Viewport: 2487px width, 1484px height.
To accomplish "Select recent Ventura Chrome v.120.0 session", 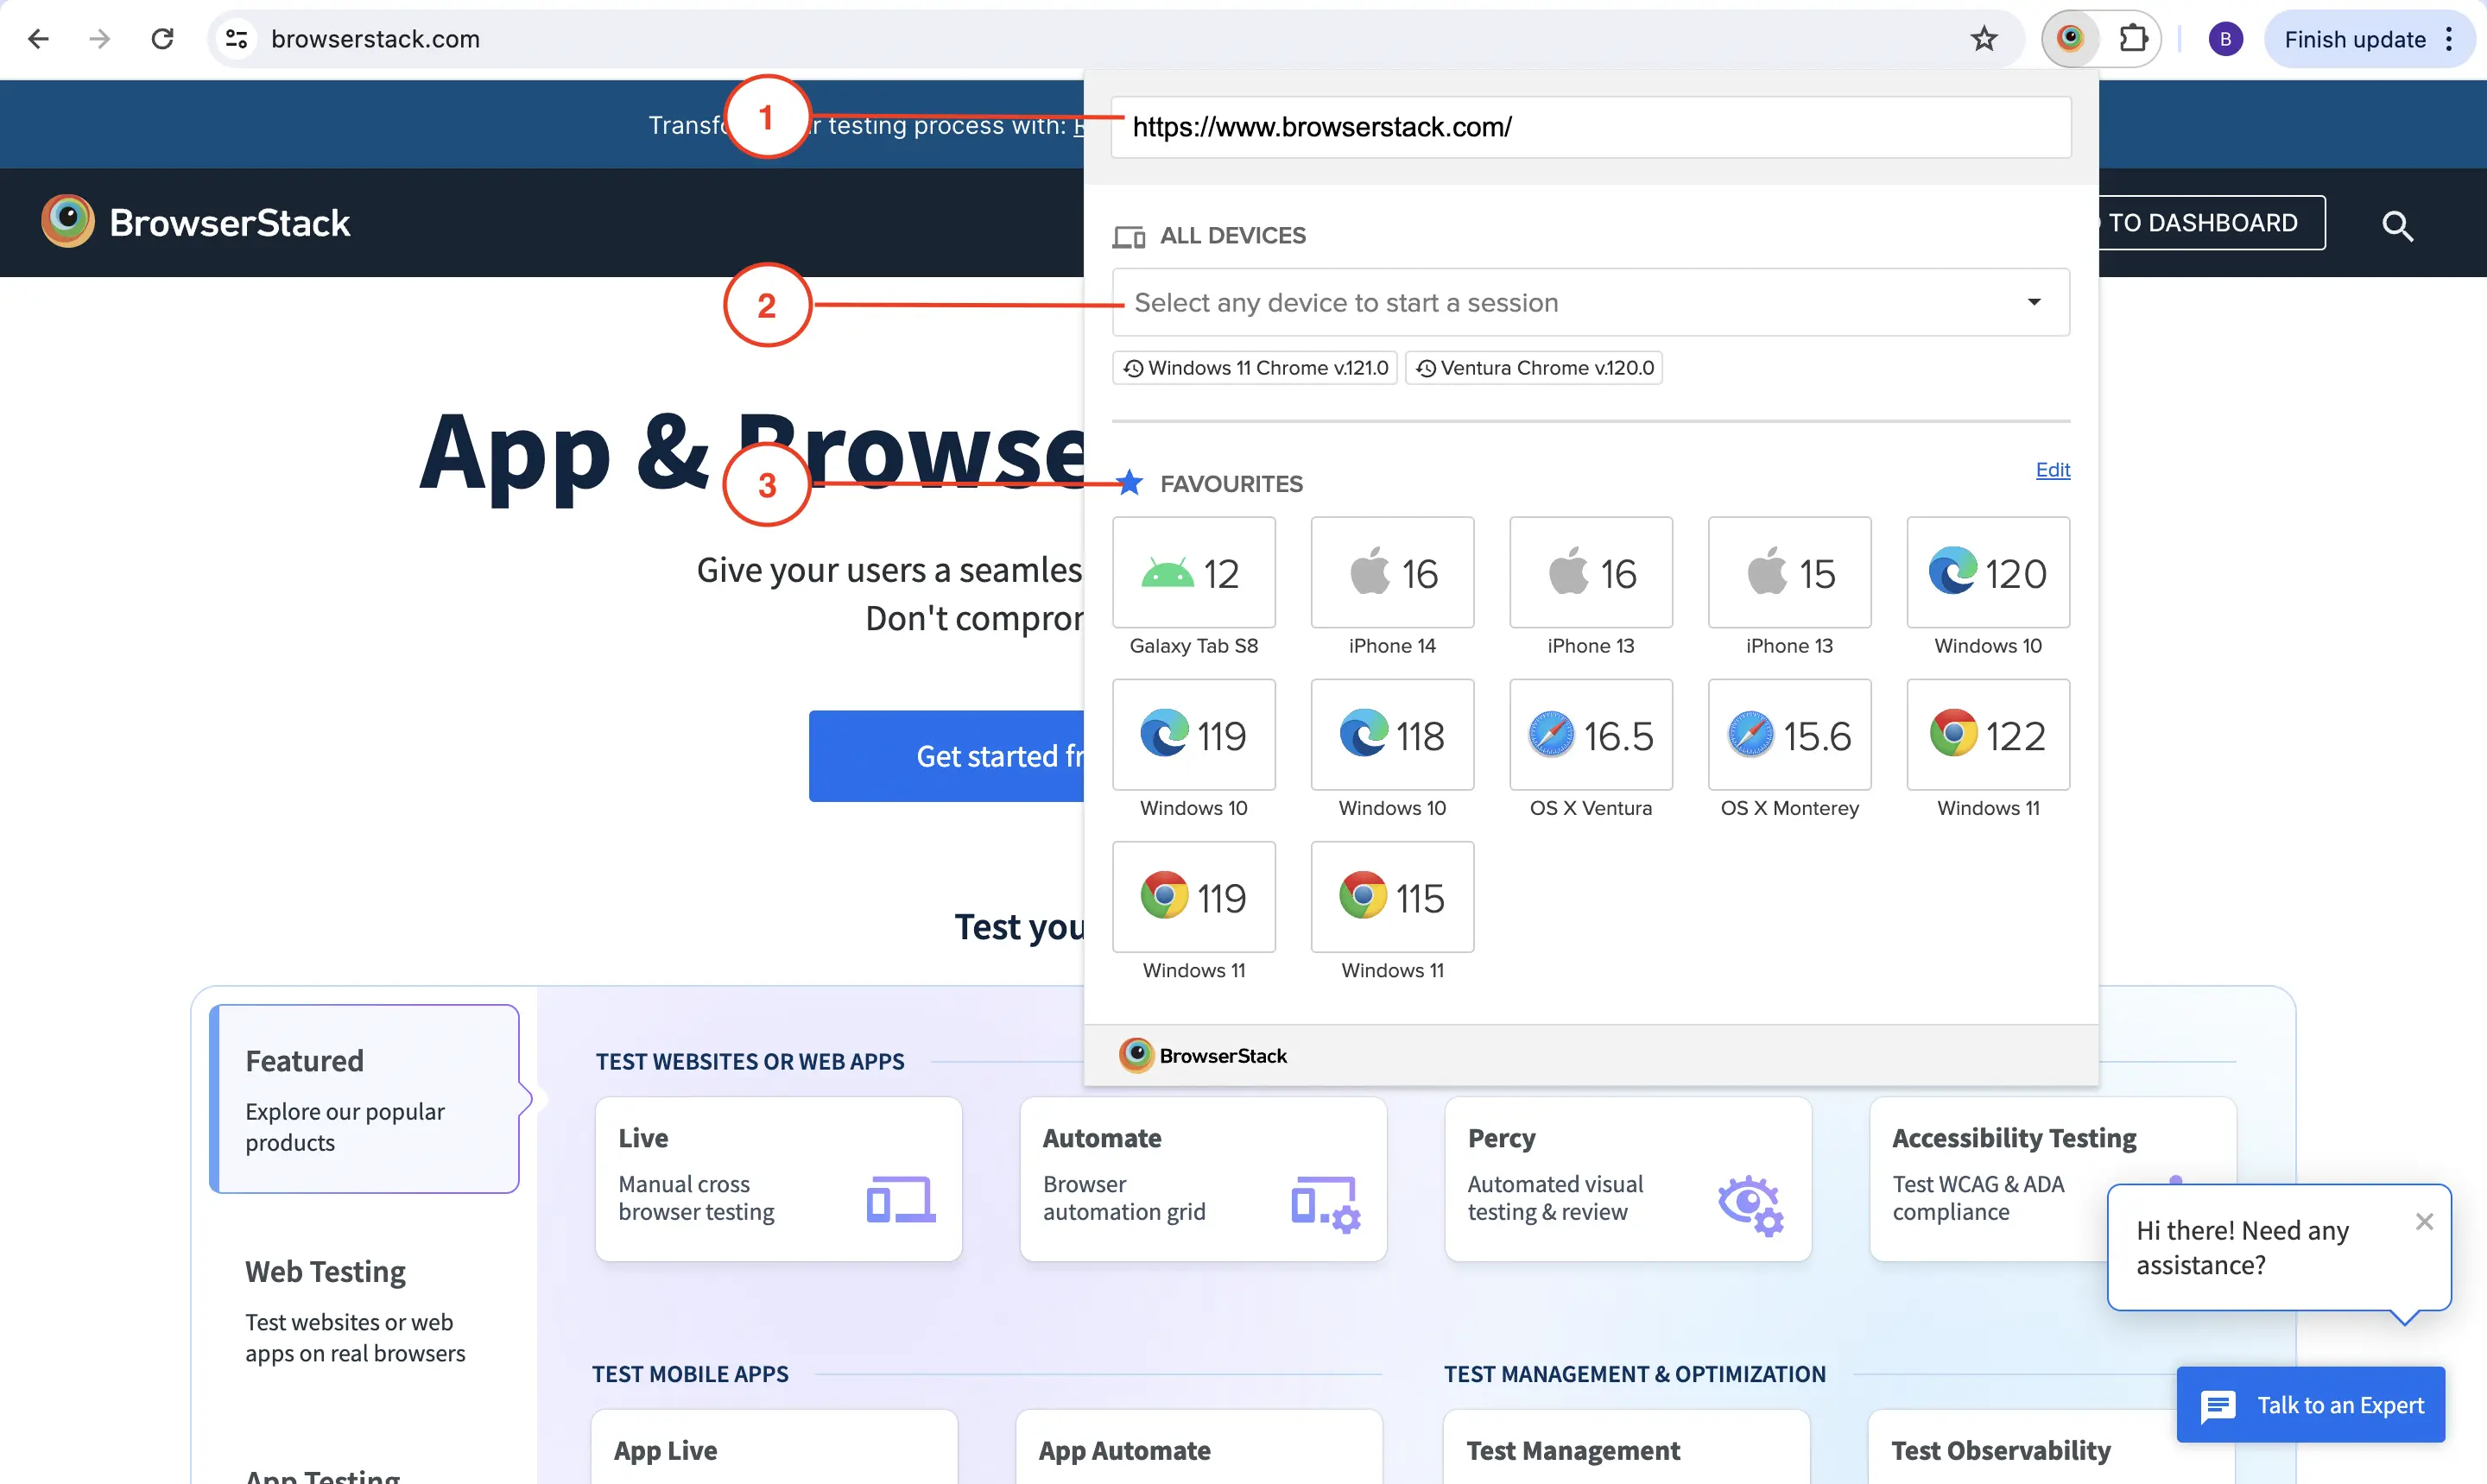I will (x=1534, y=368).
